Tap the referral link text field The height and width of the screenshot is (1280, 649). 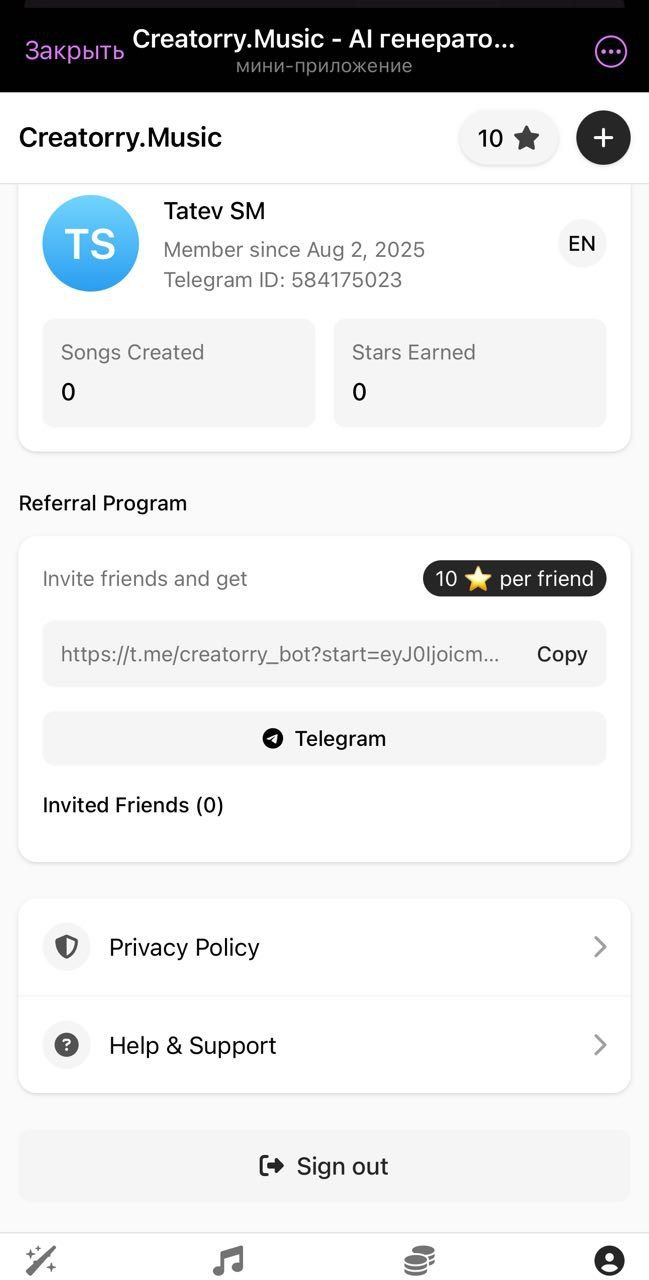(280, 653)
